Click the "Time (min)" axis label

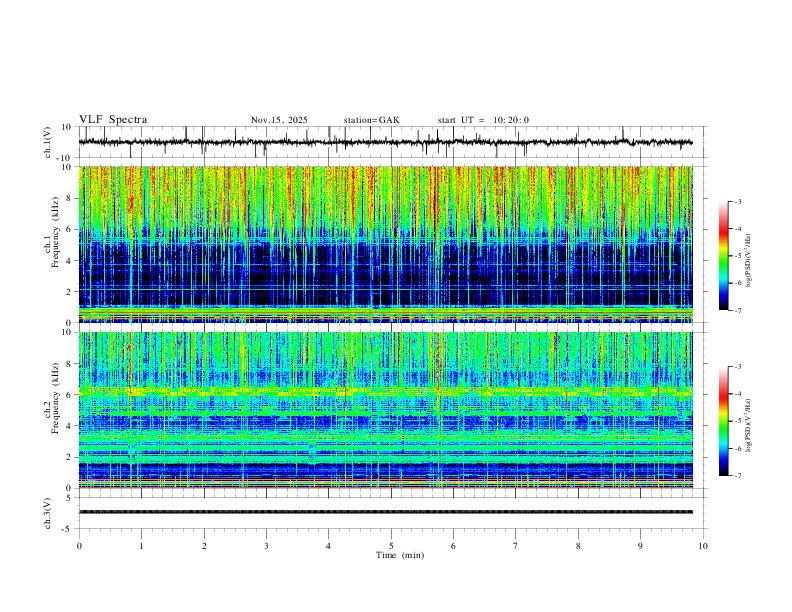tap(400, 555)
